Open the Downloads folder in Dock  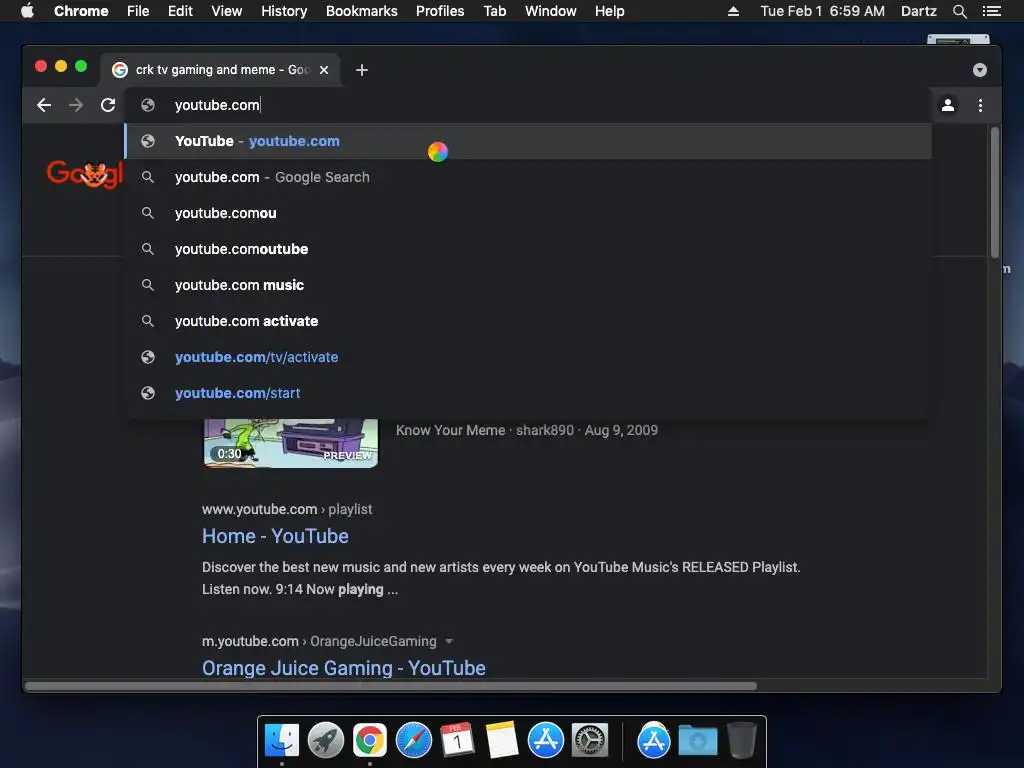pyautogui.click(x=697, y=740)
